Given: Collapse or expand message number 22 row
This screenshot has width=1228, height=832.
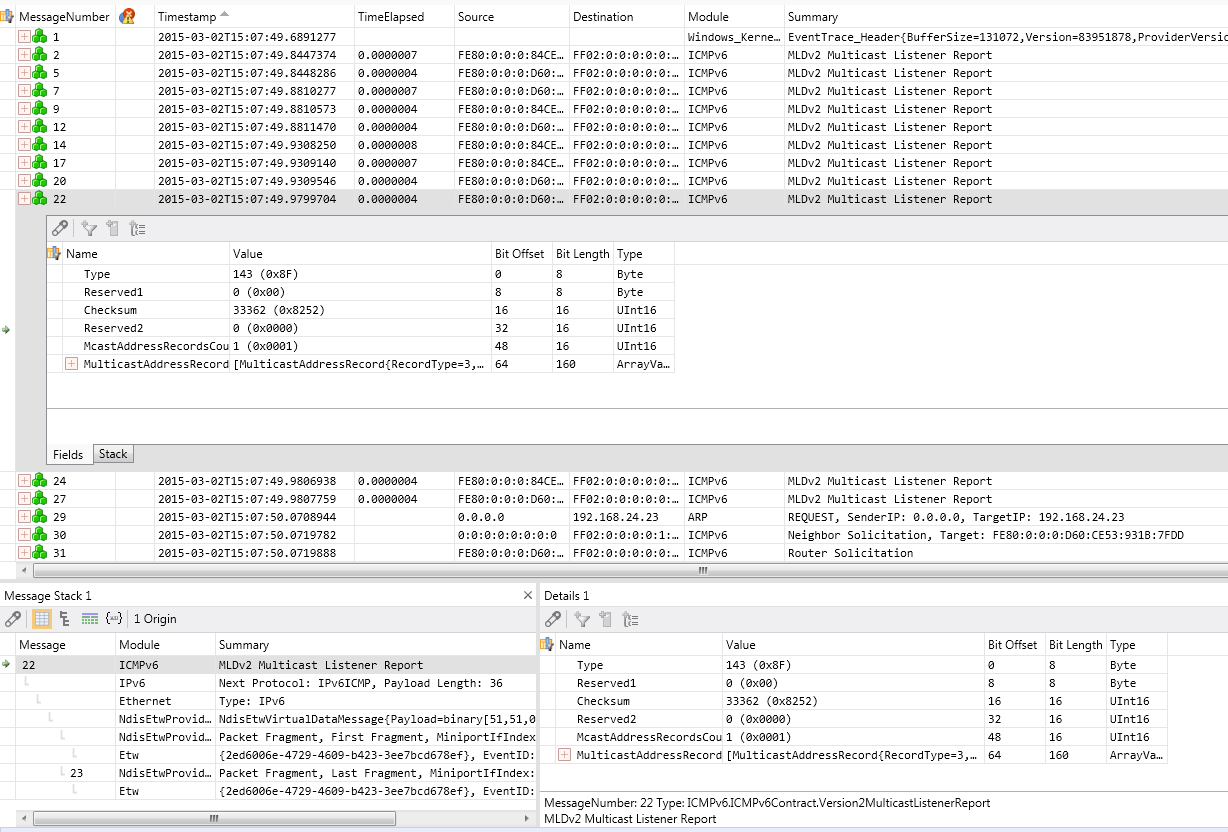Looking at the screenshot, I should point(24,199).
